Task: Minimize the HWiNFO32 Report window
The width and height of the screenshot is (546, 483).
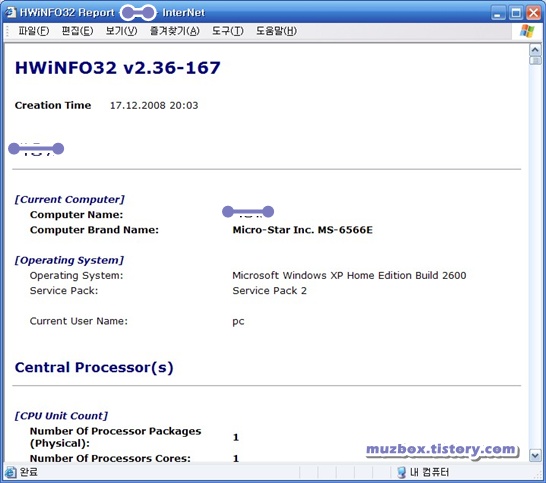Action: (498, 13)
